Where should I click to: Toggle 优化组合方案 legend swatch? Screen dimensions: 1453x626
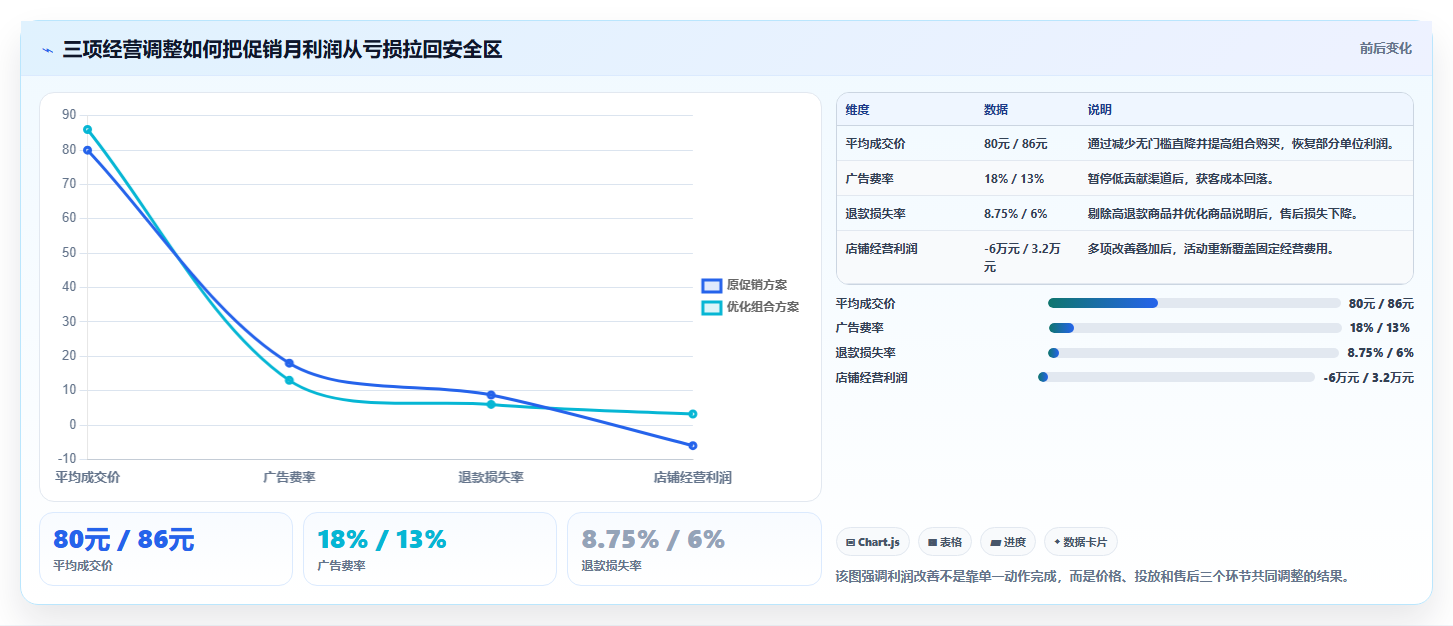711,307
